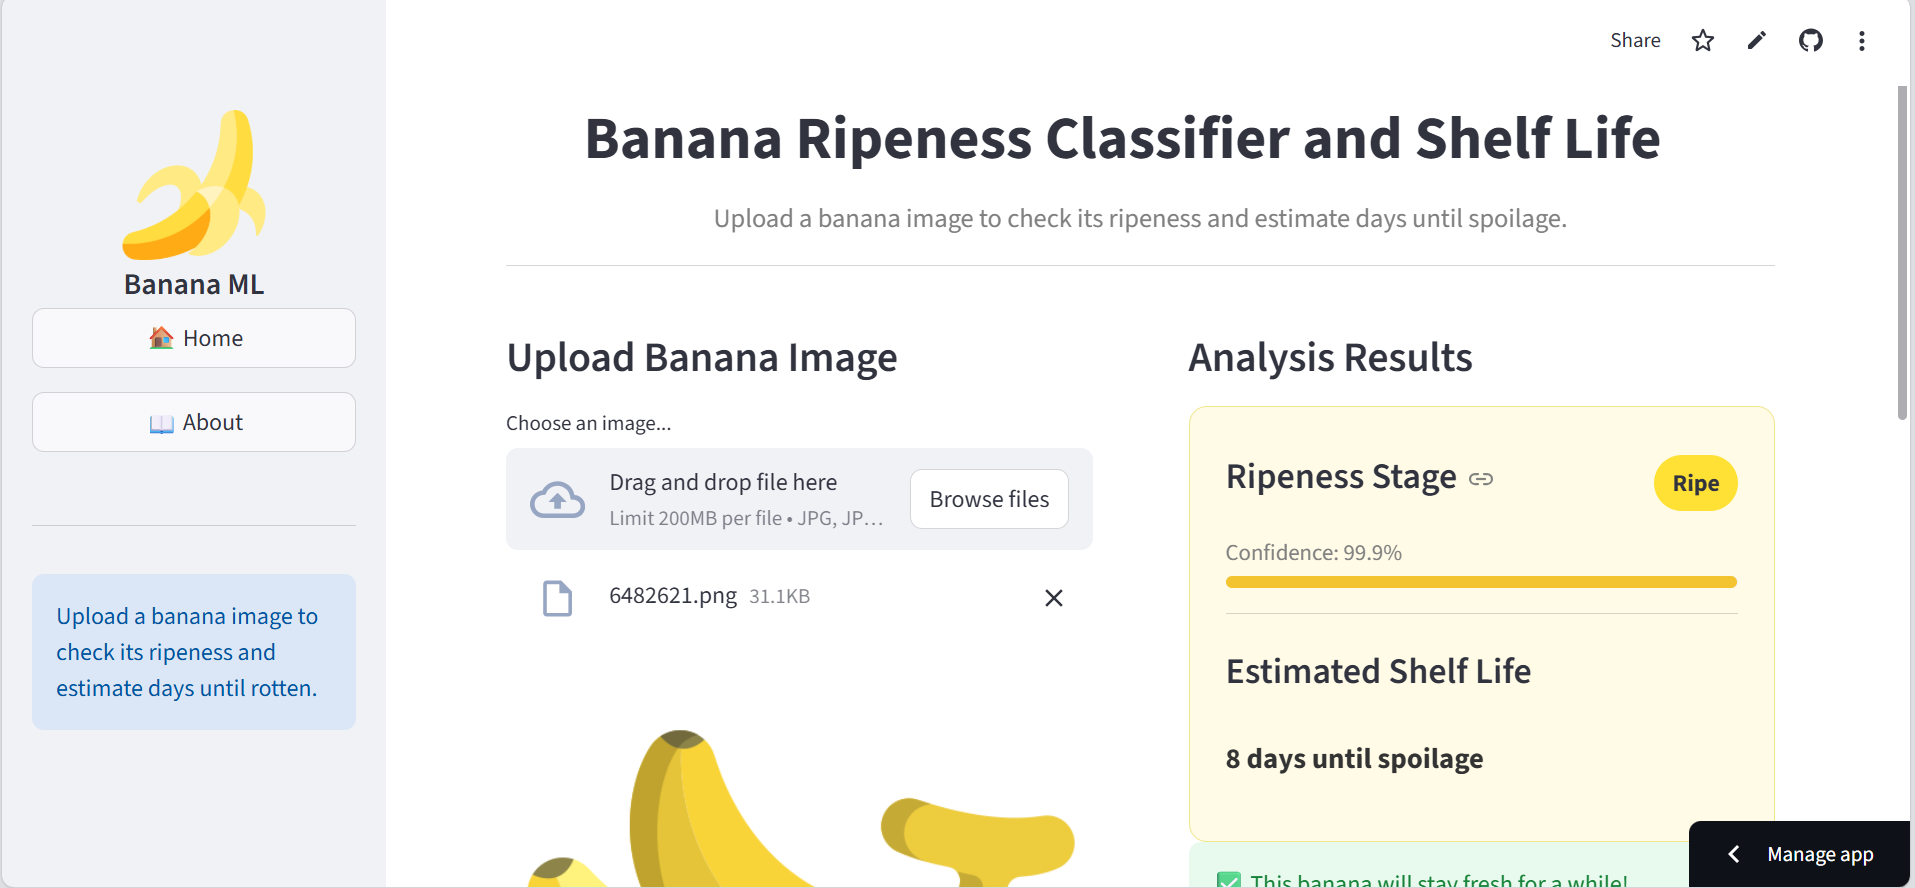Click the file icon beside 6482621.png
The height and width of the screenshot is (888, 1915).
(x=557, y=597)
